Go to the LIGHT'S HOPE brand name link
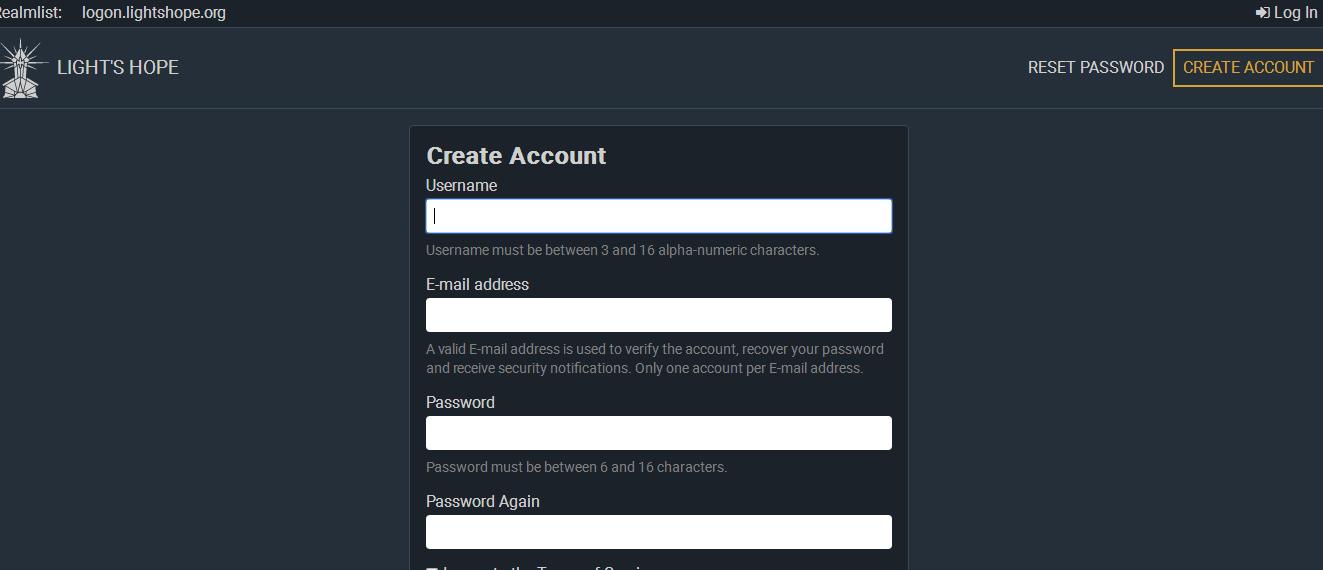 118,68
